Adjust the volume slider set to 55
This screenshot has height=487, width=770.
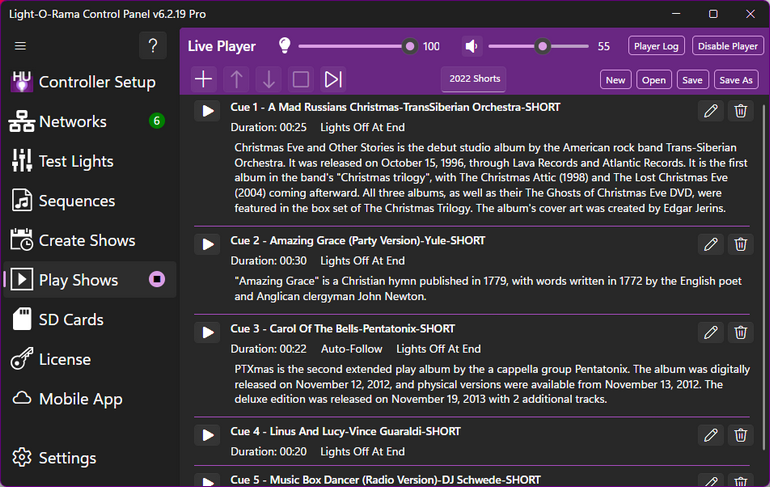click(538, 46)
